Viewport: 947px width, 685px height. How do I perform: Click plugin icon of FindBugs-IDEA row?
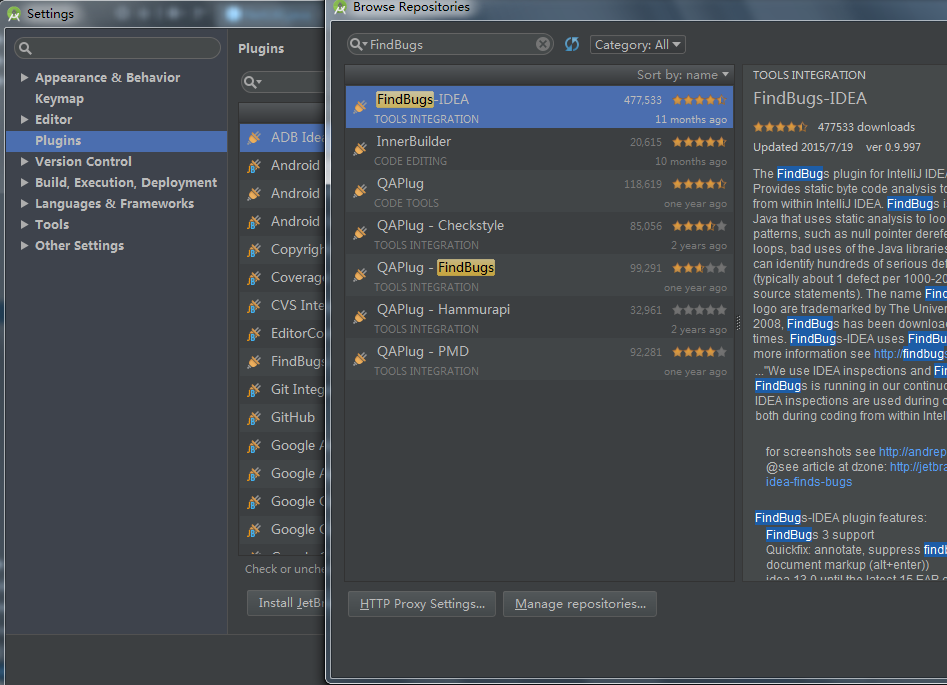pos(360,107)
